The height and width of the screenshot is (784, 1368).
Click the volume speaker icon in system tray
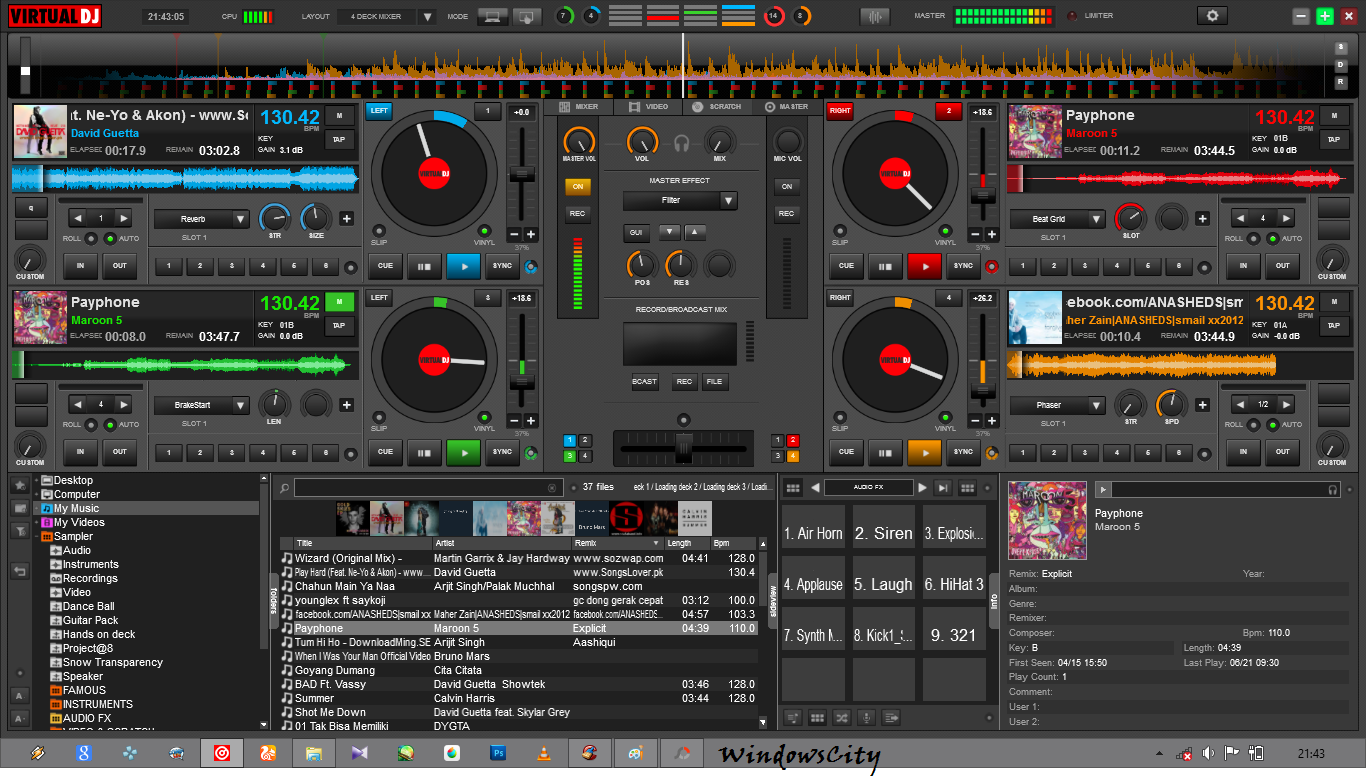click(1209, 753)
